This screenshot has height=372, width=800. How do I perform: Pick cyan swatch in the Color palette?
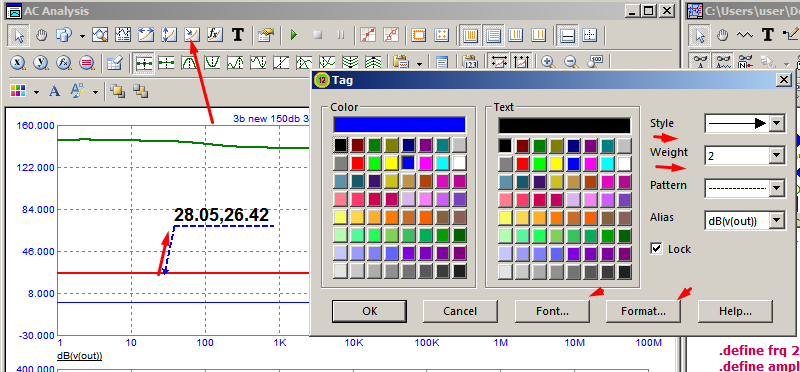click(x=443, y=163)
